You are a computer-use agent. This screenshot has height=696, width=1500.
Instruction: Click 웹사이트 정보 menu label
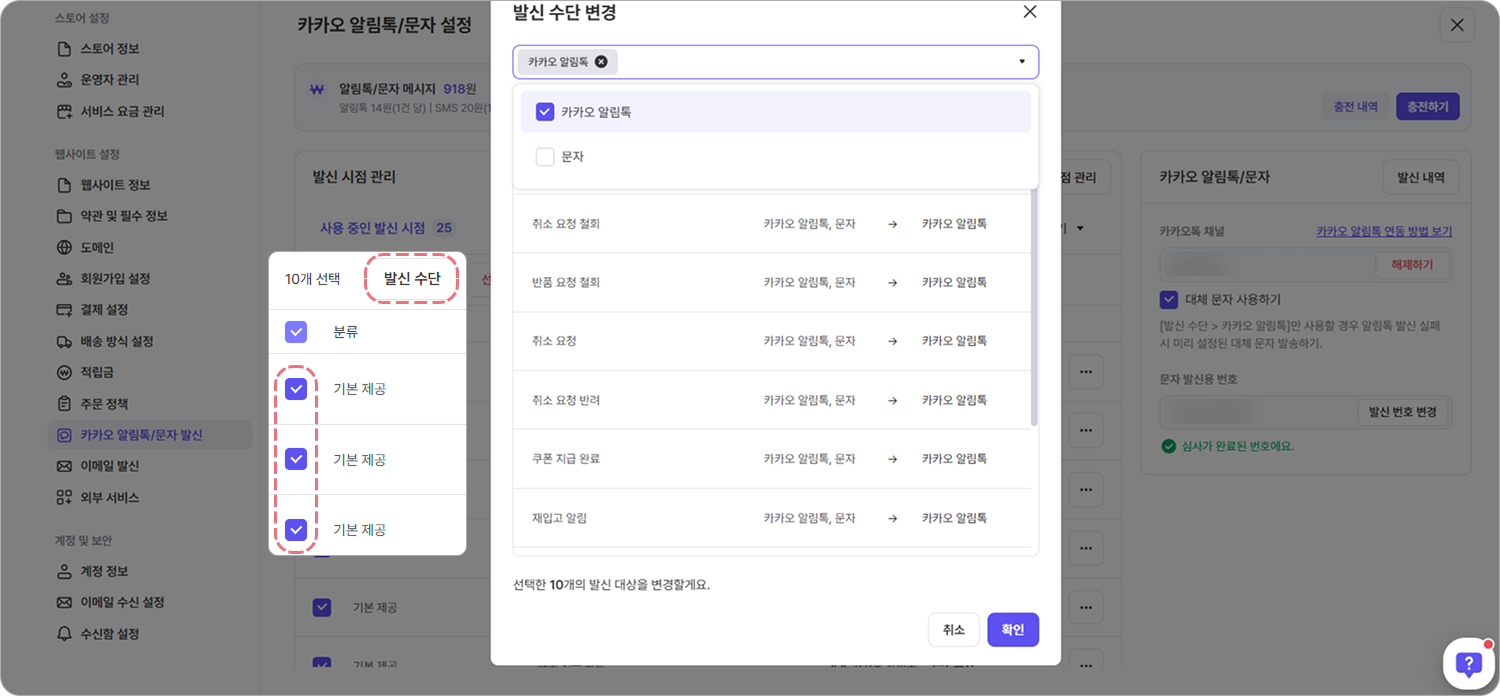[x=115, y=185]
